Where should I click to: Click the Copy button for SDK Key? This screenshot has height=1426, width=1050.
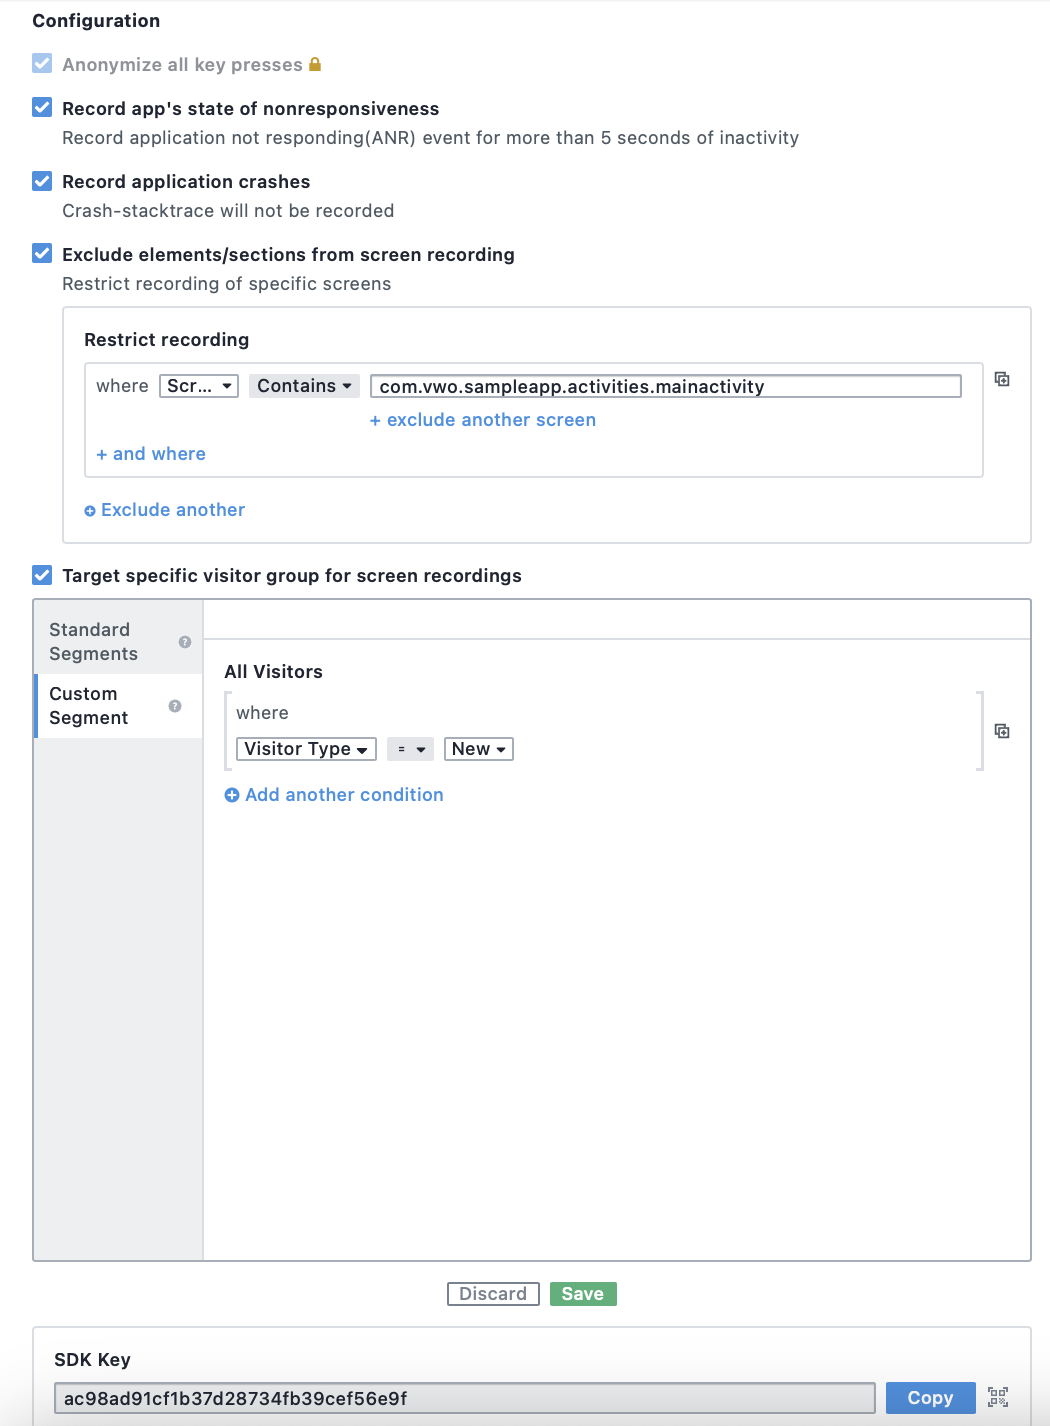pos(930,1398)
